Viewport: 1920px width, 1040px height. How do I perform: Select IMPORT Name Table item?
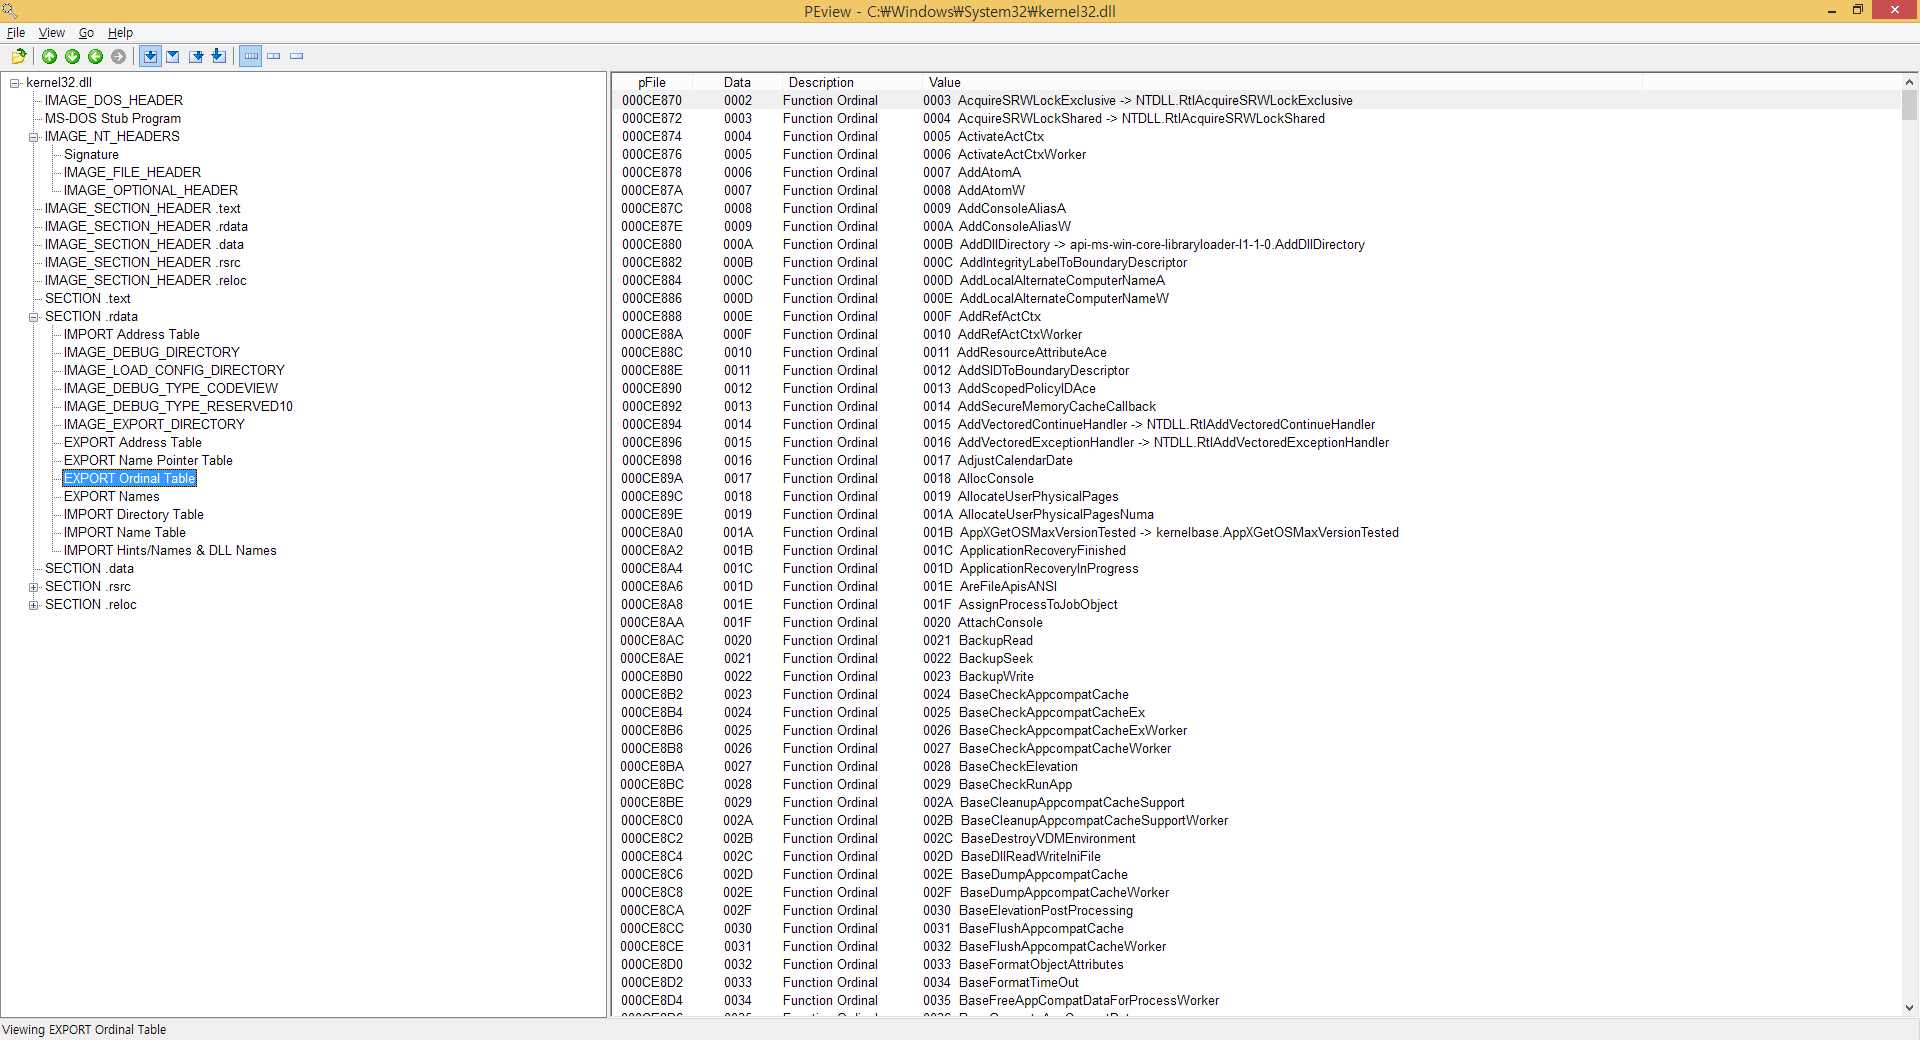125,533
